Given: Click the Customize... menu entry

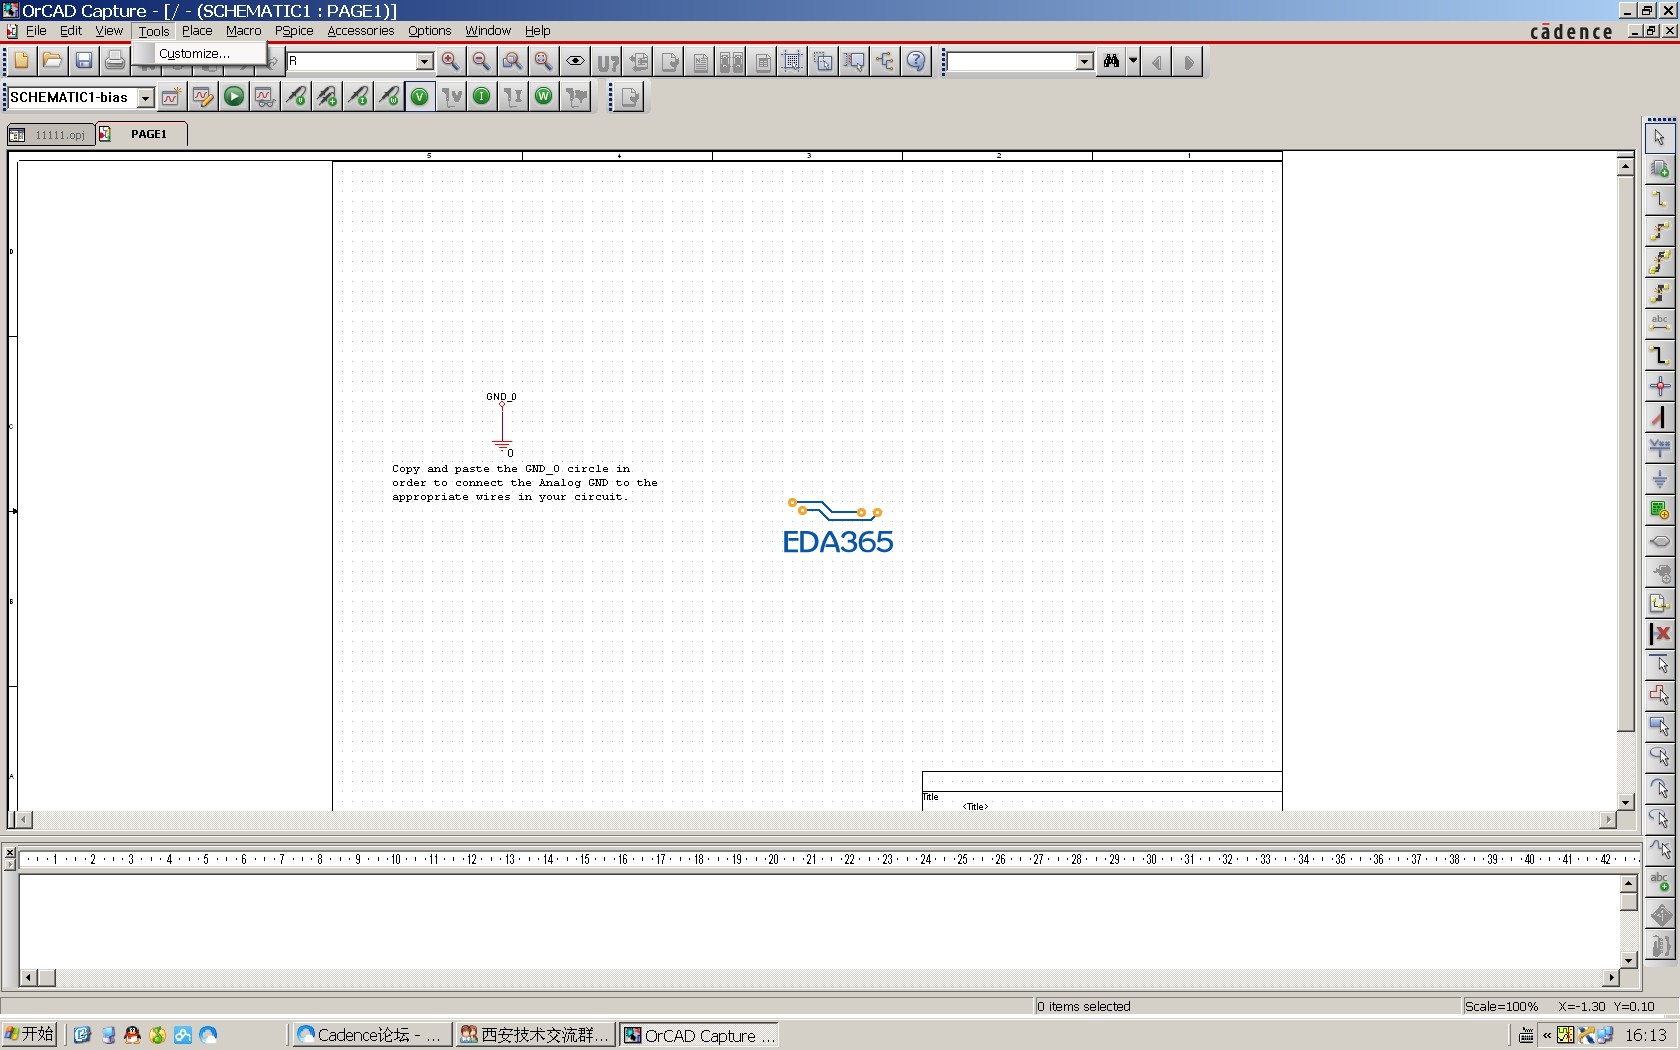Looking at the screenshot, I should [x=194, y=54].
